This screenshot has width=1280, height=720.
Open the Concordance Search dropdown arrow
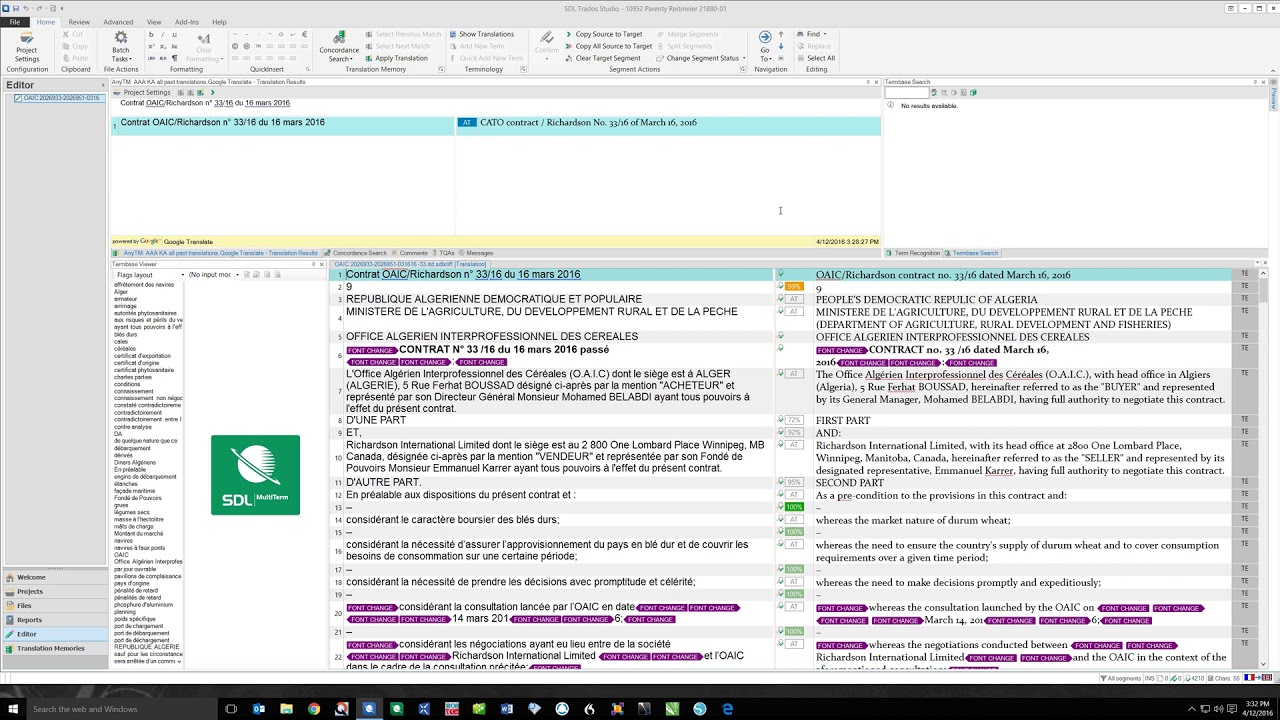(x=353, y=59)
